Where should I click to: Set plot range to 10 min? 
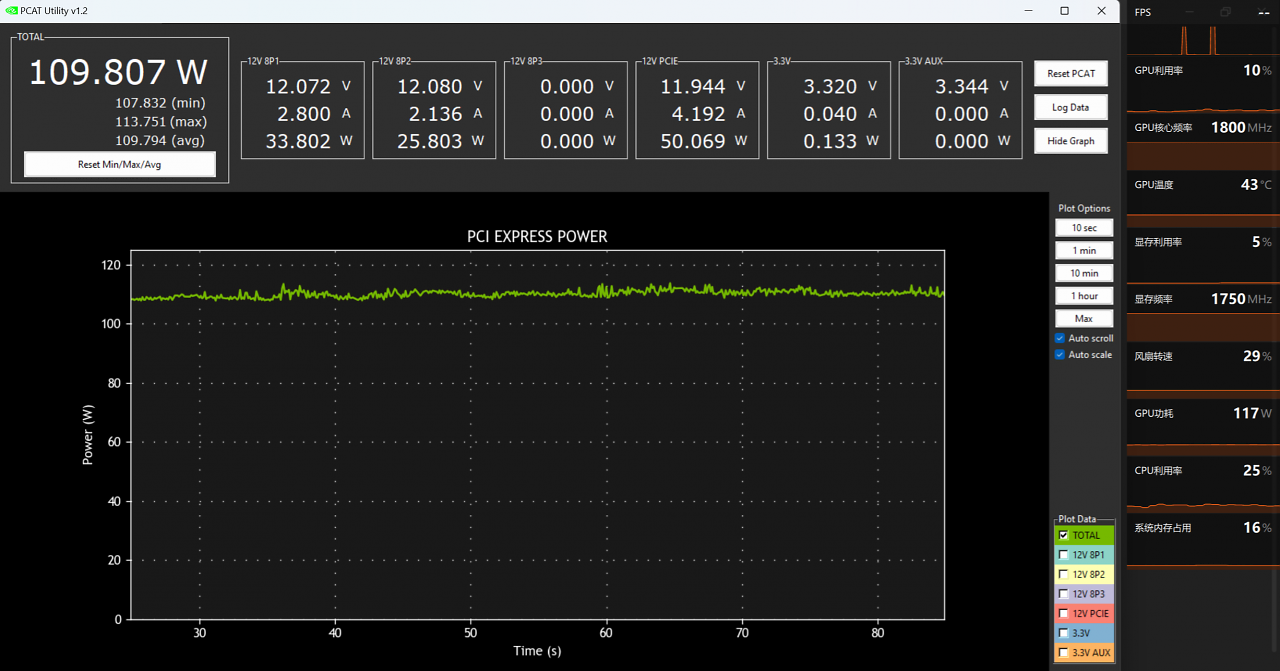click(1084, 273)
